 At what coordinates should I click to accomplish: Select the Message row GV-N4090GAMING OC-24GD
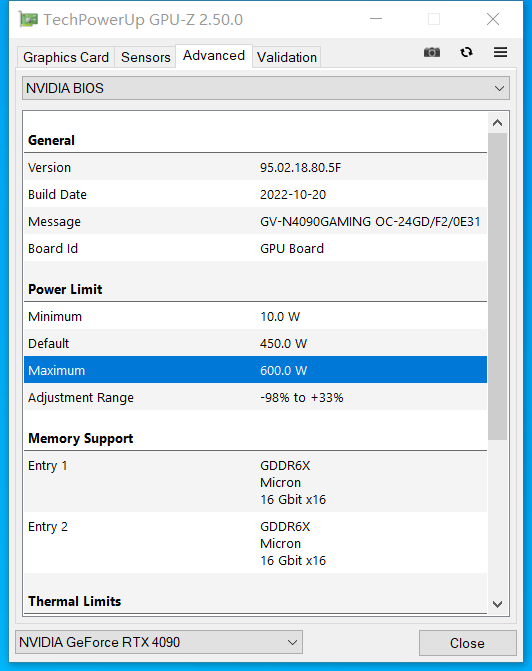click(256, 221)
